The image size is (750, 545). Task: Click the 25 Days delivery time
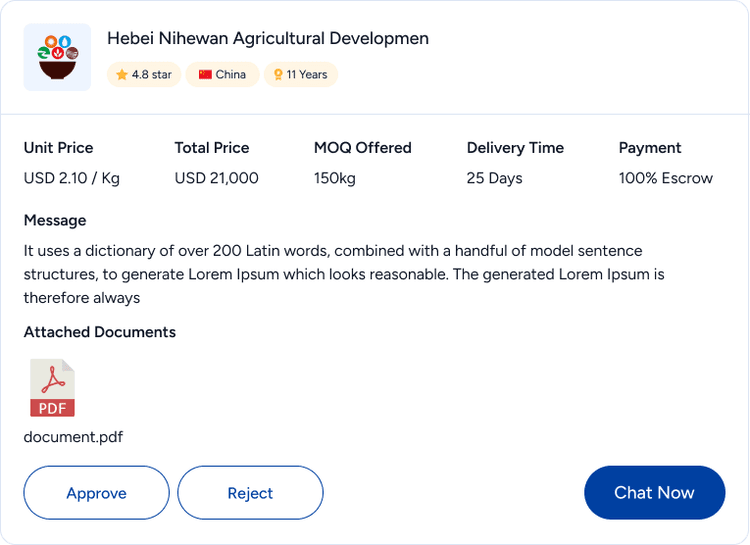point(494,179)
